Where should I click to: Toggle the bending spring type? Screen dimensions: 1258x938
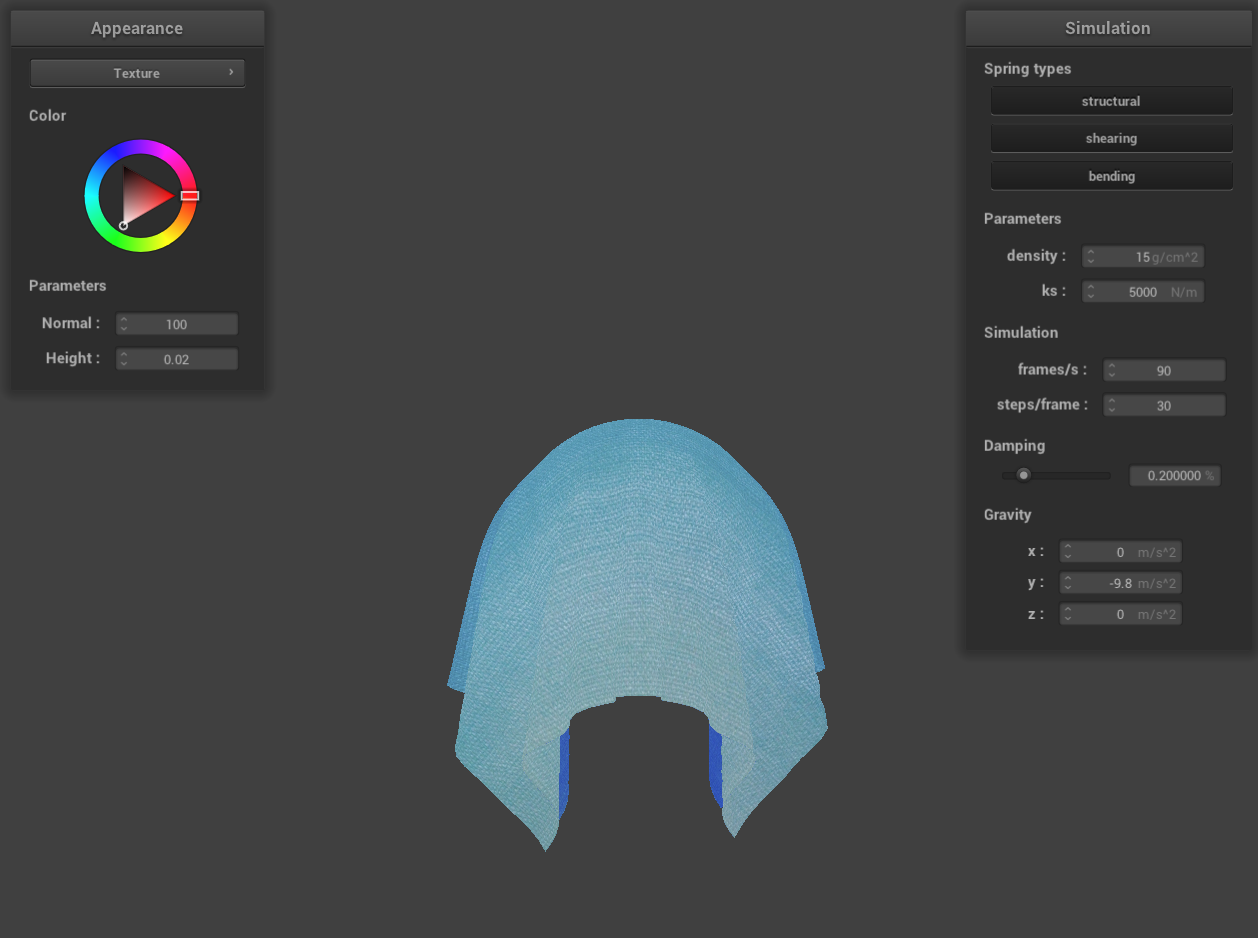pos(1111,176)
